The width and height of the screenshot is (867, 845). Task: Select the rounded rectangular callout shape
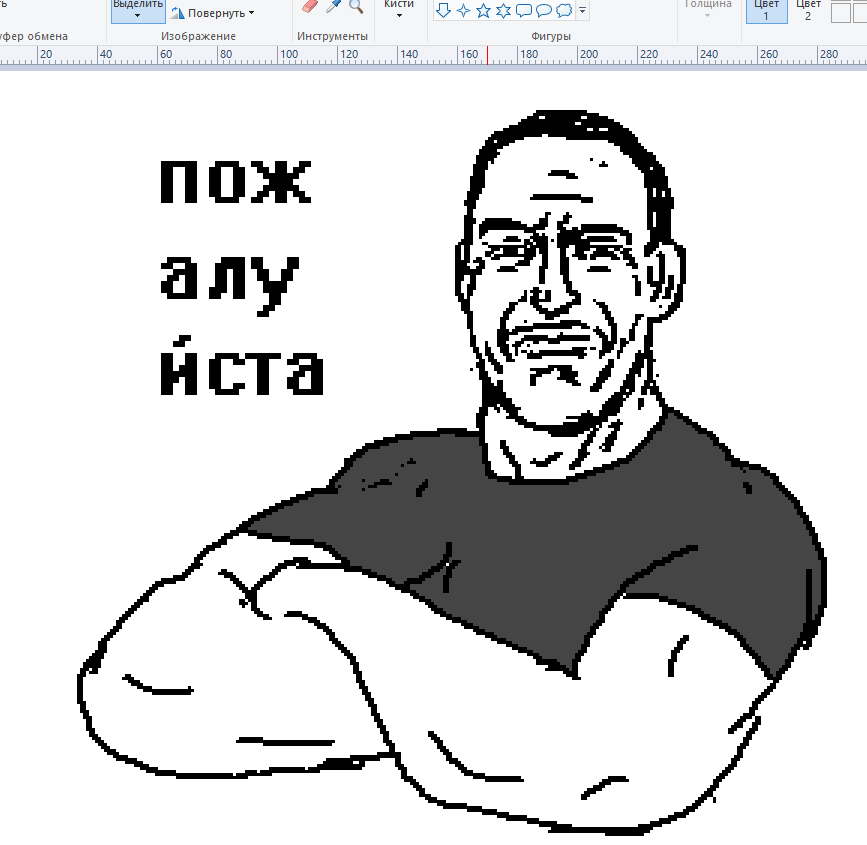coord(524,10)
